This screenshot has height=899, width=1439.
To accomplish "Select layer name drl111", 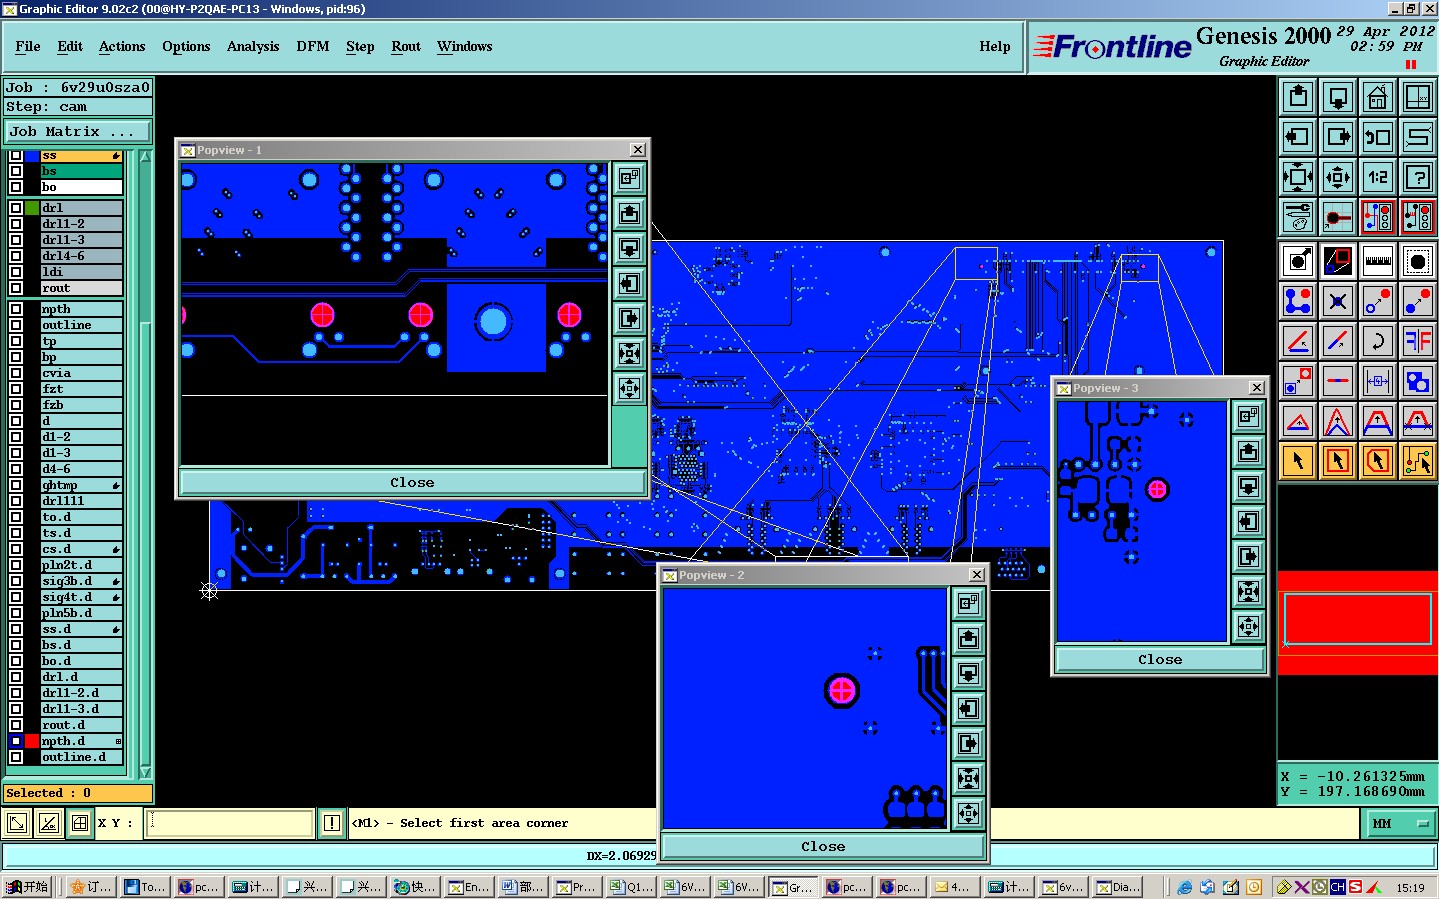I will (81, 501).
